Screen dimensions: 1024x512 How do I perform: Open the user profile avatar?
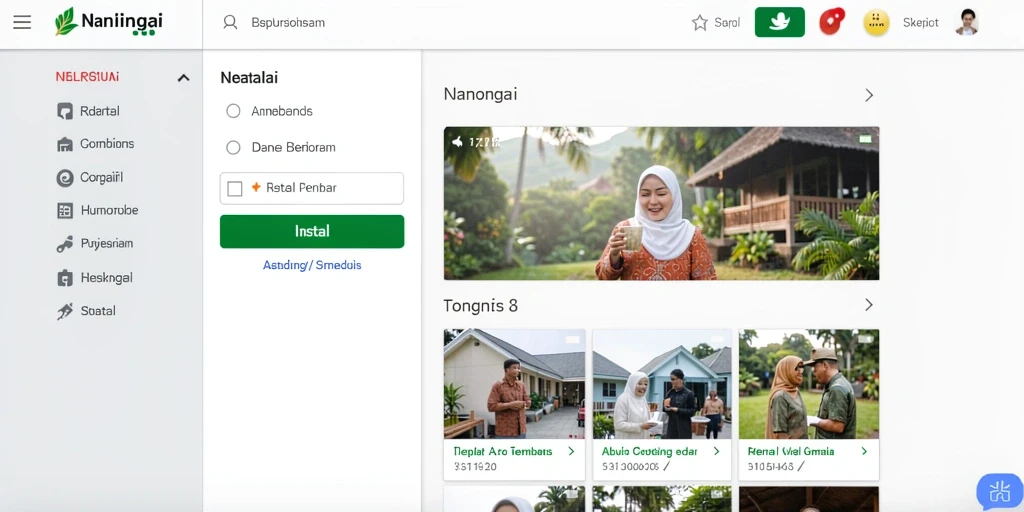967,22
